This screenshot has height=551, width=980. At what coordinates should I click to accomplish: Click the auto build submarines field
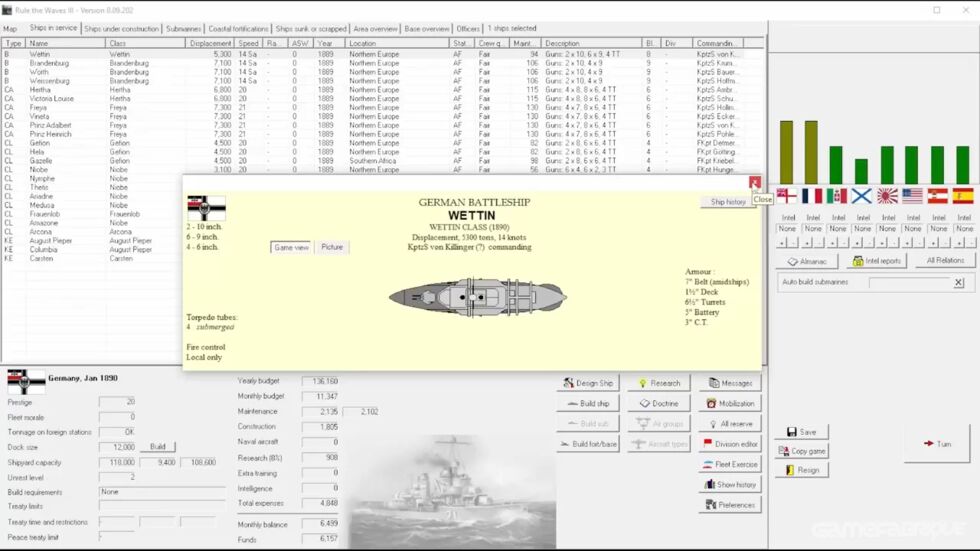pyautogui.click(x=910, y=282)
